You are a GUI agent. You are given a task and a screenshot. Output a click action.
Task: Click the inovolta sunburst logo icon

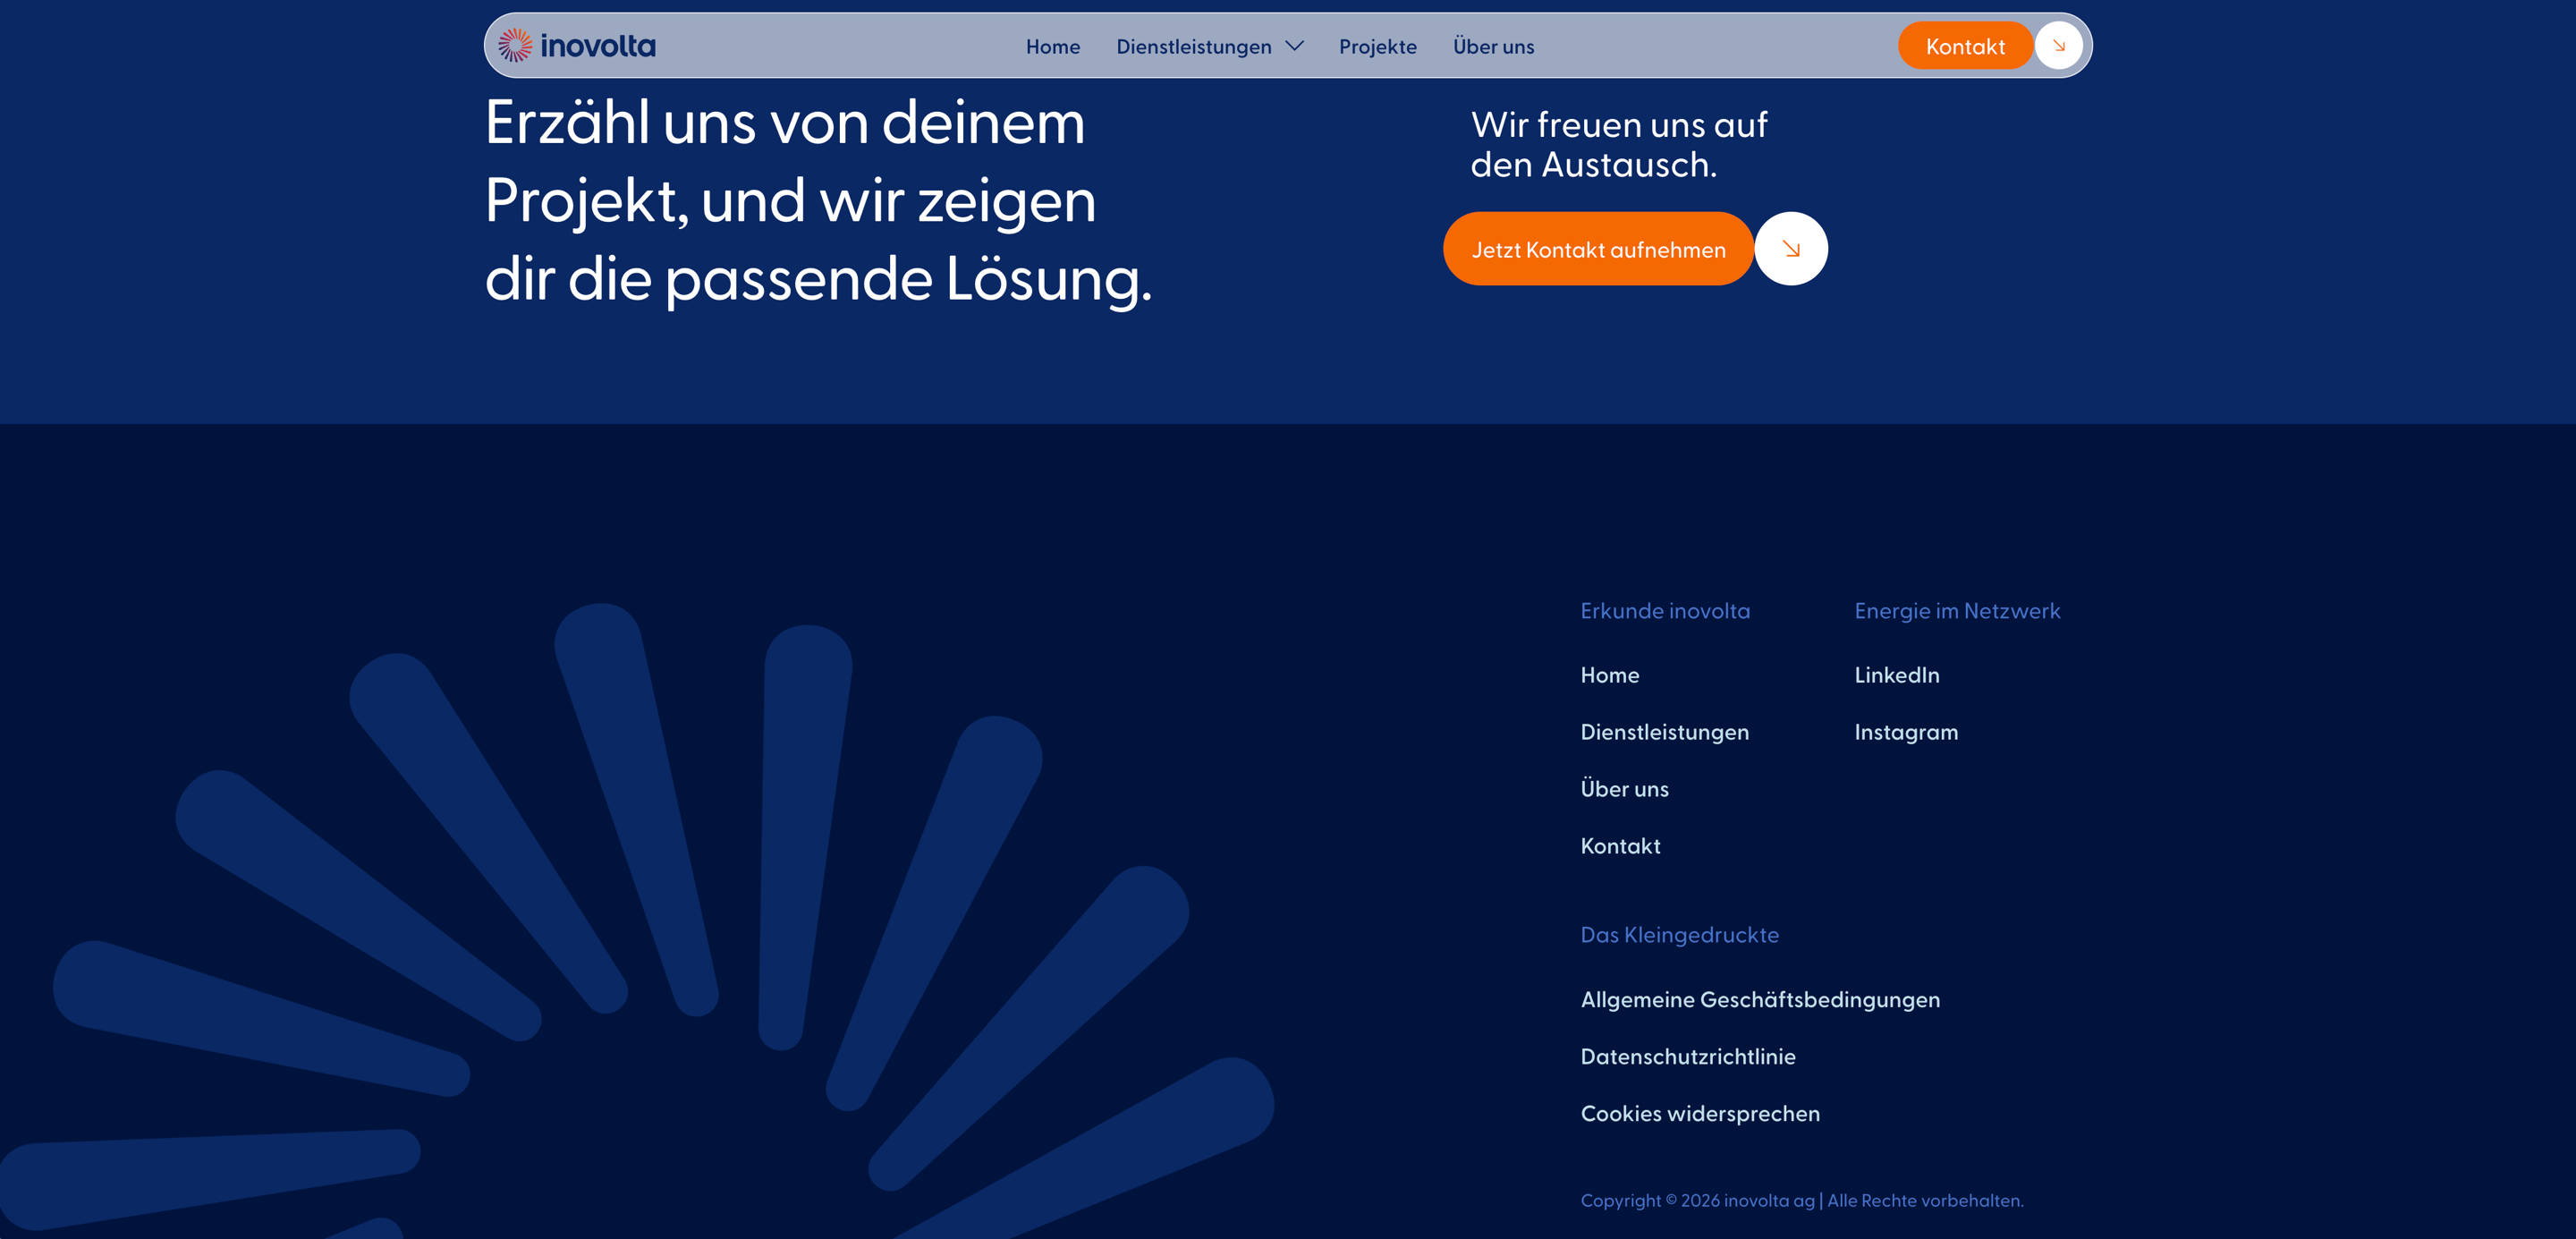pos(515,45)
